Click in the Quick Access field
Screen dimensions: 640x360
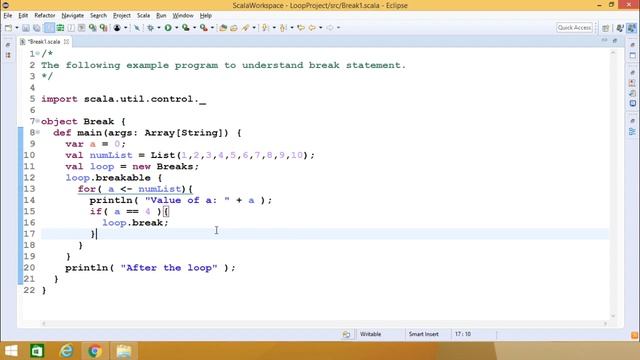[x=574, y=28]
